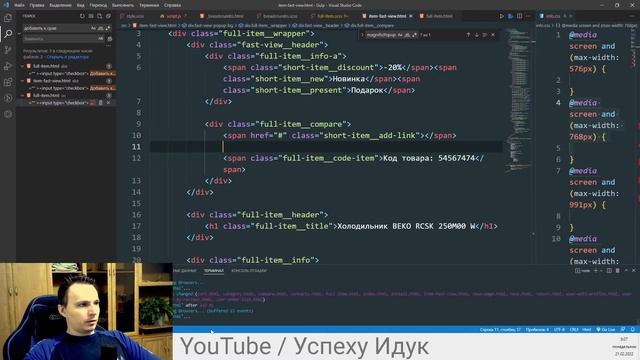The width and height of the screenshot is (640, 360).
Task: Create a new terminal with plus icon
Action: [x=596, y=270]
